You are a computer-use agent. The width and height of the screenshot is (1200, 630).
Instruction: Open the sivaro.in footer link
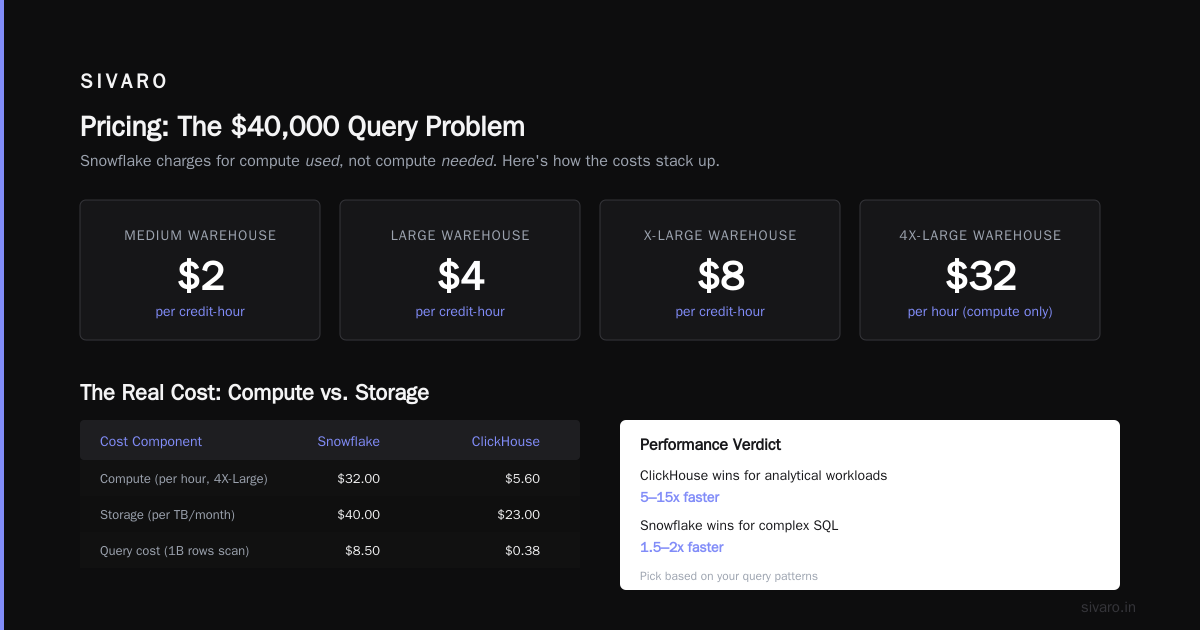tap(1108, 607)
